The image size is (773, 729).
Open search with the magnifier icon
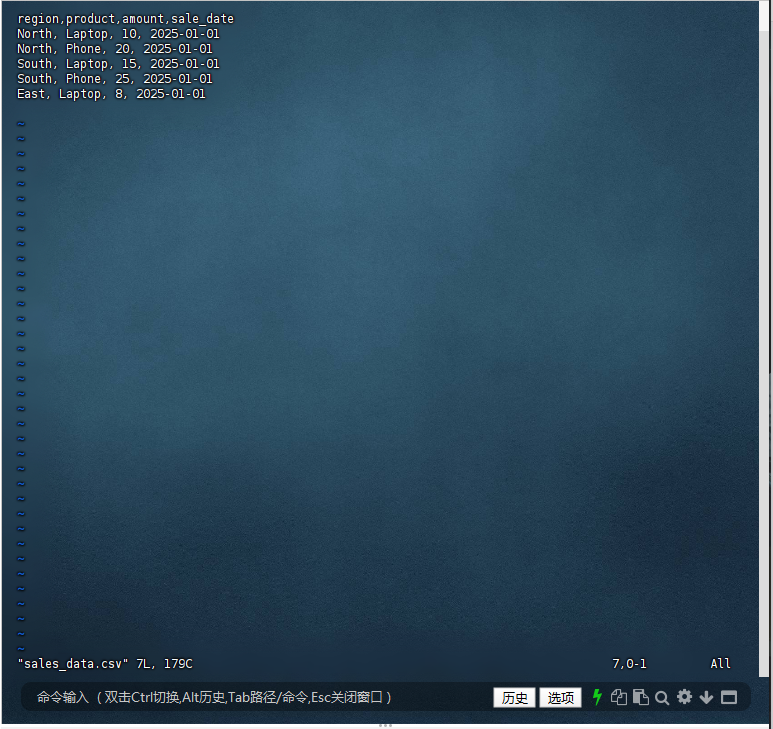pos(662,697)
